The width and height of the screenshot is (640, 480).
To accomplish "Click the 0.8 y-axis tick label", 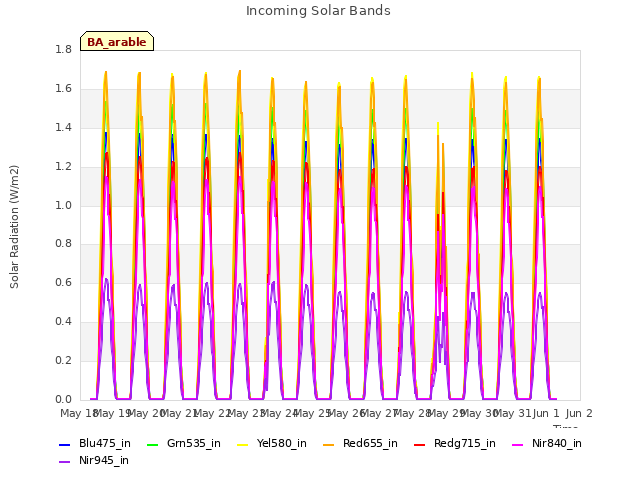I will coord(63,244).
